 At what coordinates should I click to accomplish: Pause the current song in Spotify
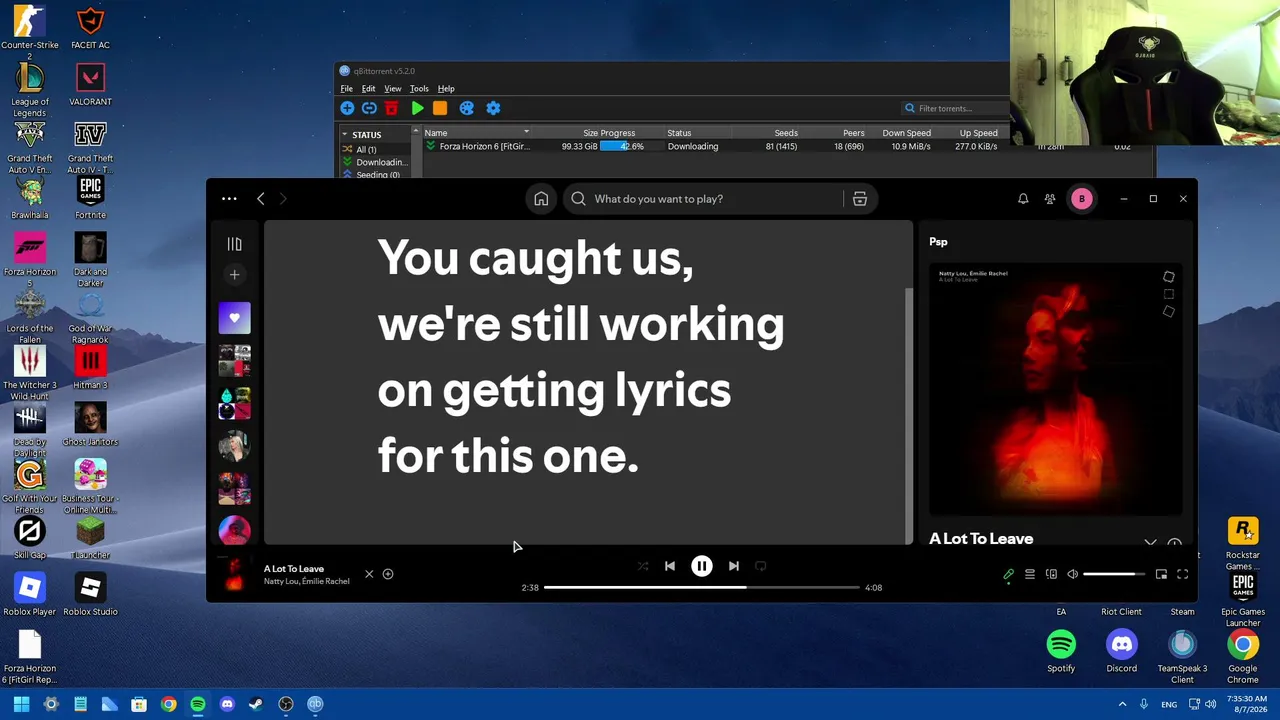coord(702,566)
